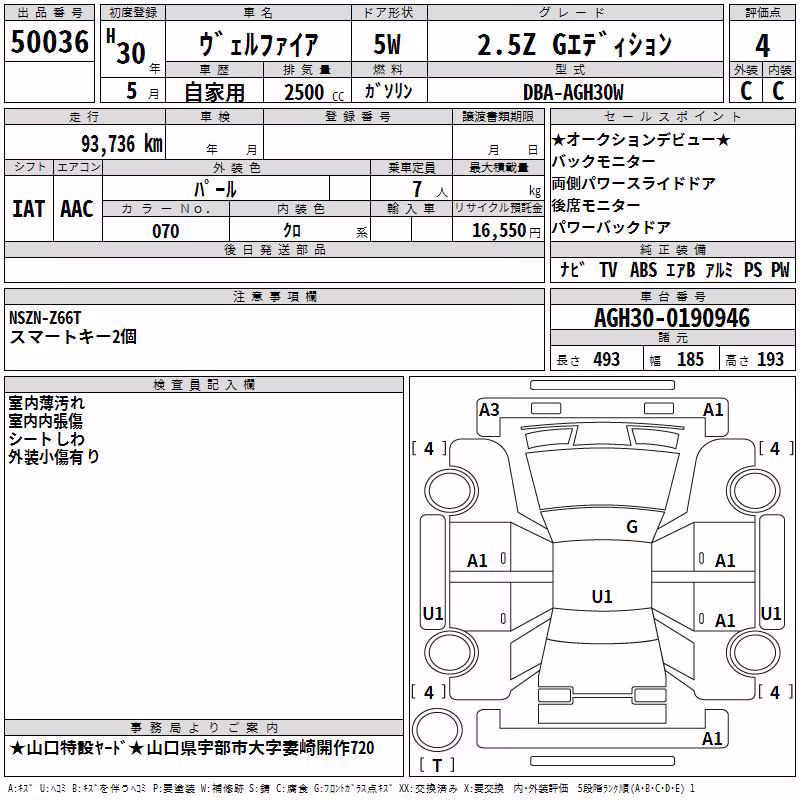Click displacement value 2500 cc
This screenshot has width=800, height=800.
(x=314, y=92)
